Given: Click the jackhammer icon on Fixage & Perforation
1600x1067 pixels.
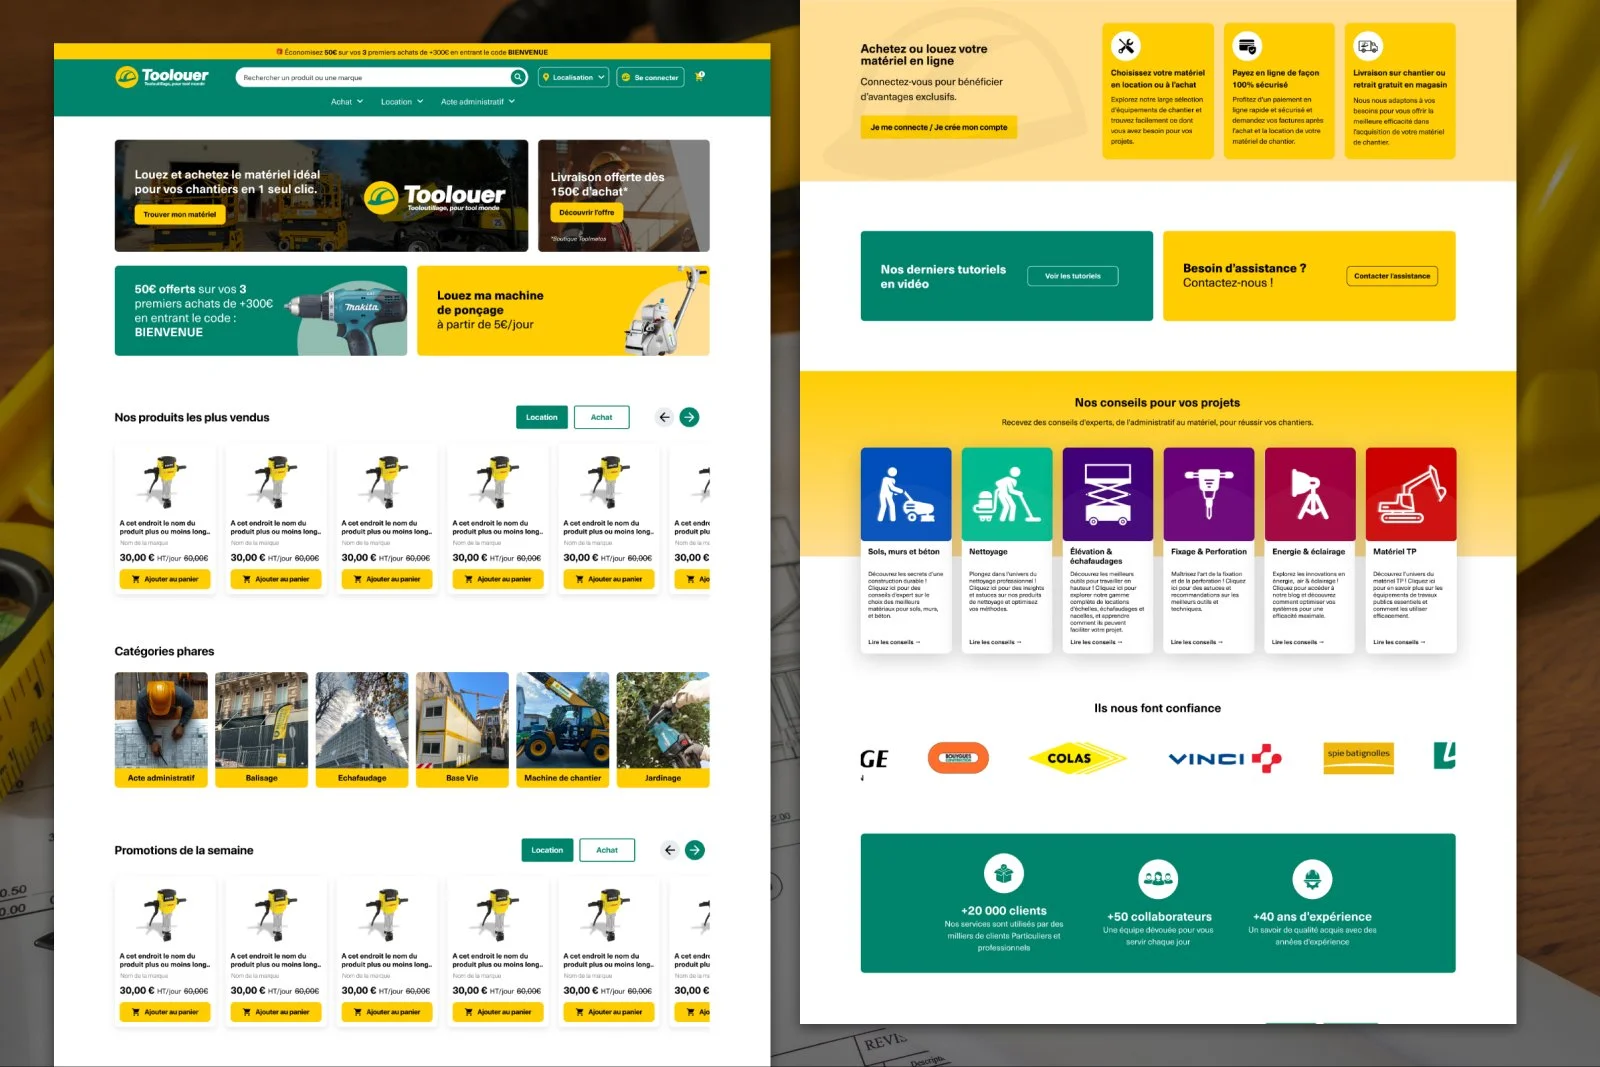Looking at the screenshot, I should coord(1209,492).
